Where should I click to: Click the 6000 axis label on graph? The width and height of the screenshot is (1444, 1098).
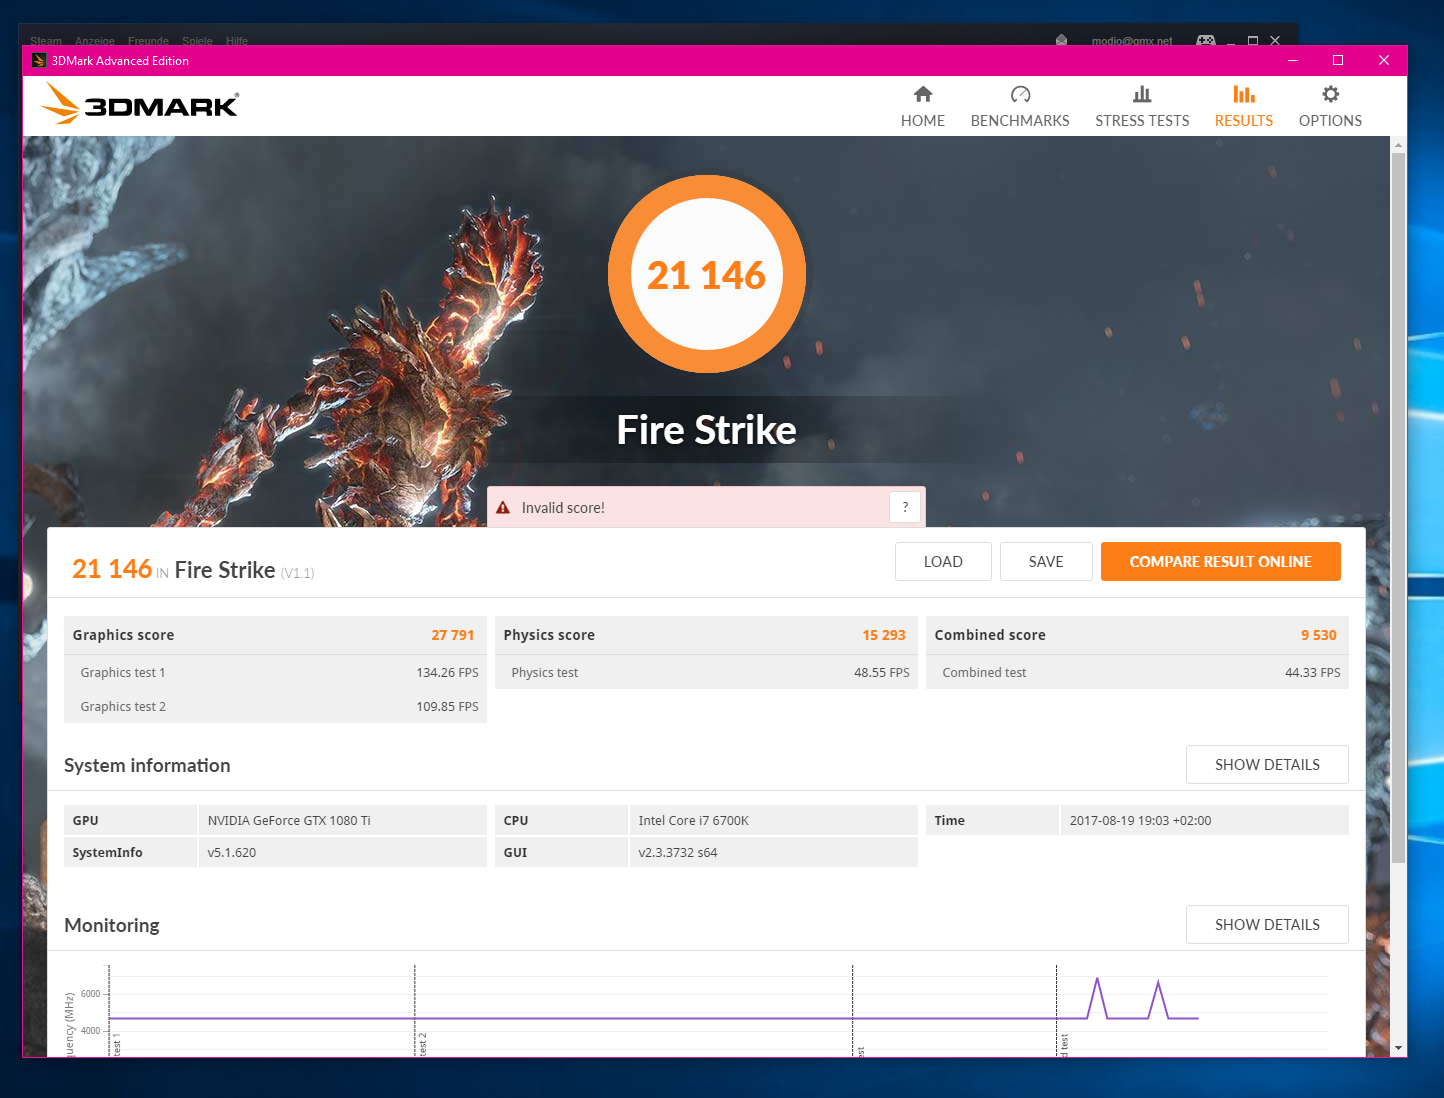coord(91,994)
